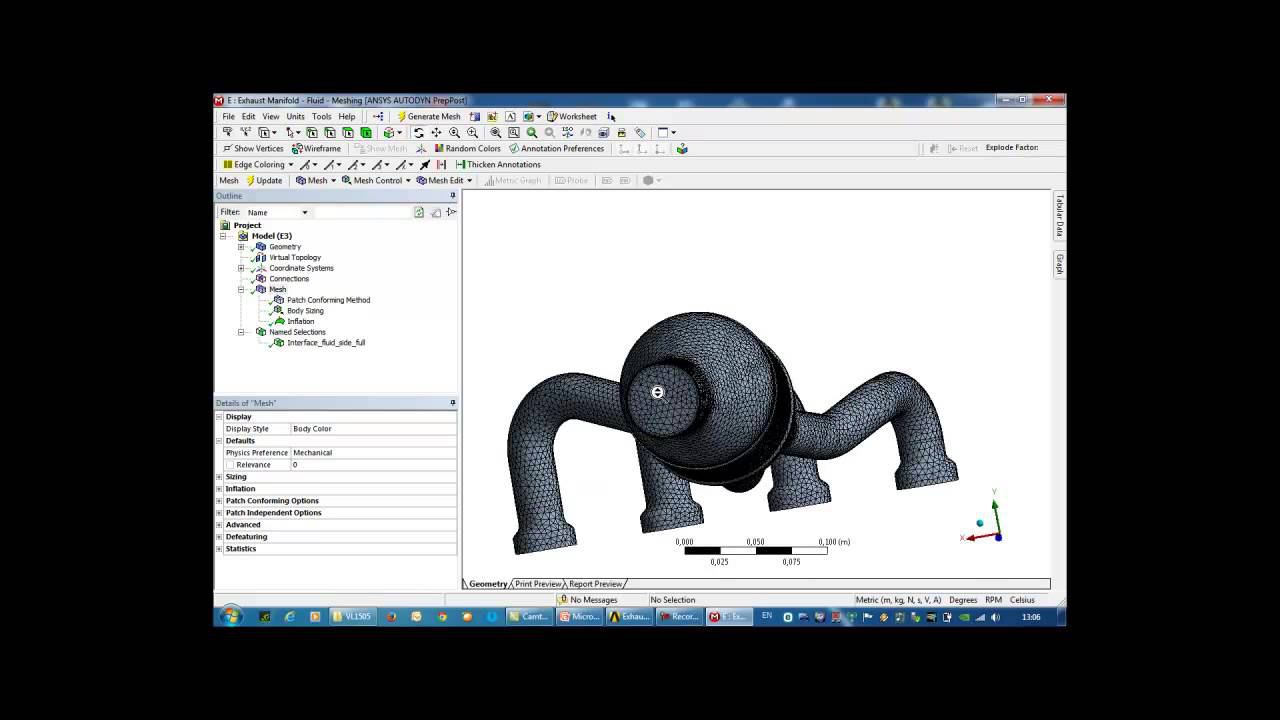Click the Display Style Body Color value
The width and height of the screenshot is (1280, 720).
pyautogui.click(x=373, y=429)
